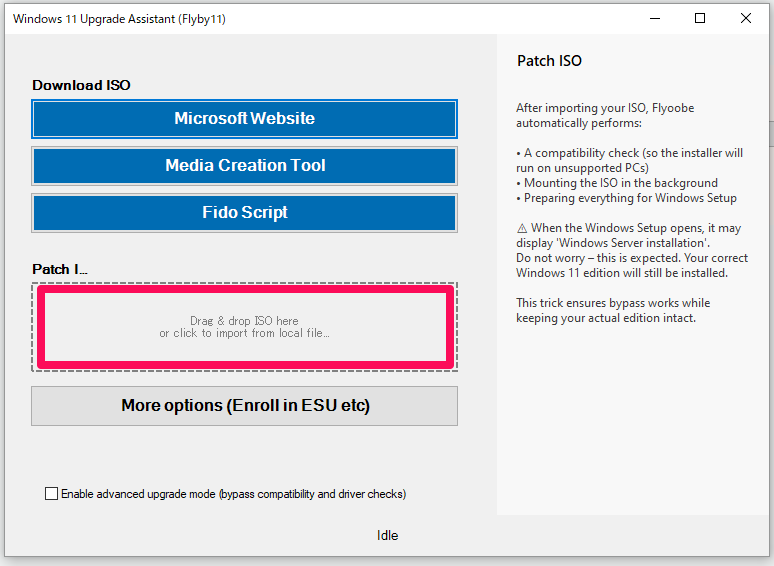Click the Idle status text
The image size is (774, 566).
(387, 535)
